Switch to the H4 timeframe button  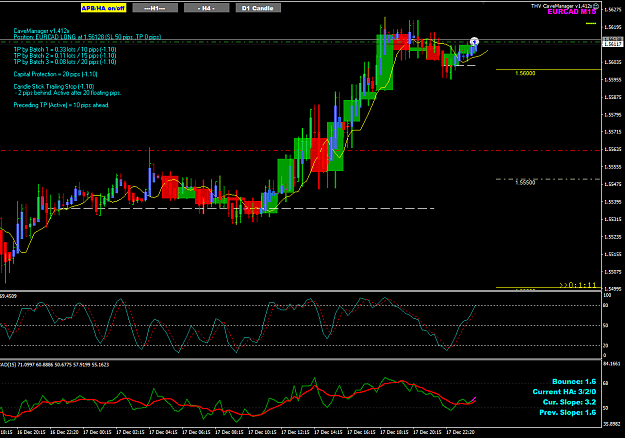(206, 8)
